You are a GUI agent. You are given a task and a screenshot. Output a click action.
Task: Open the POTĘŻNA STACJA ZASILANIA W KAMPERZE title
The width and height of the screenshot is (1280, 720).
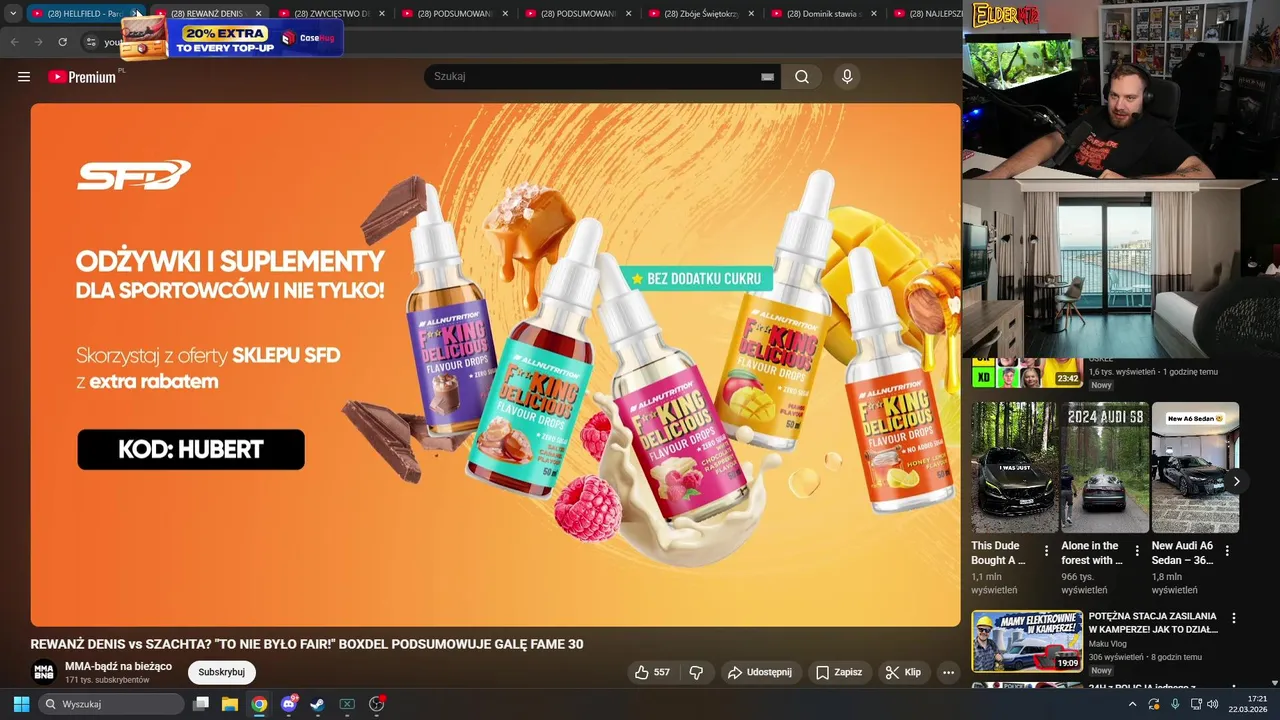click(1153, 623)
